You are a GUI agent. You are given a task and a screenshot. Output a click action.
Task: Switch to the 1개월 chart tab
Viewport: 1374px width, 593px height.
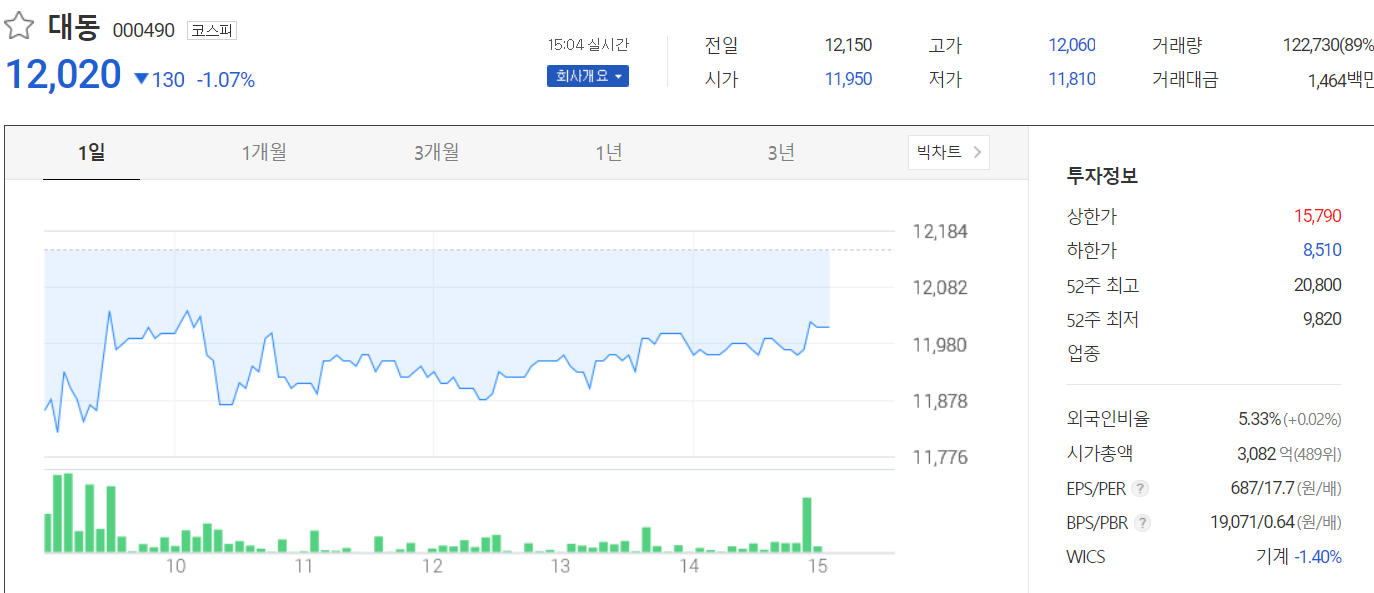click(264, 152)
